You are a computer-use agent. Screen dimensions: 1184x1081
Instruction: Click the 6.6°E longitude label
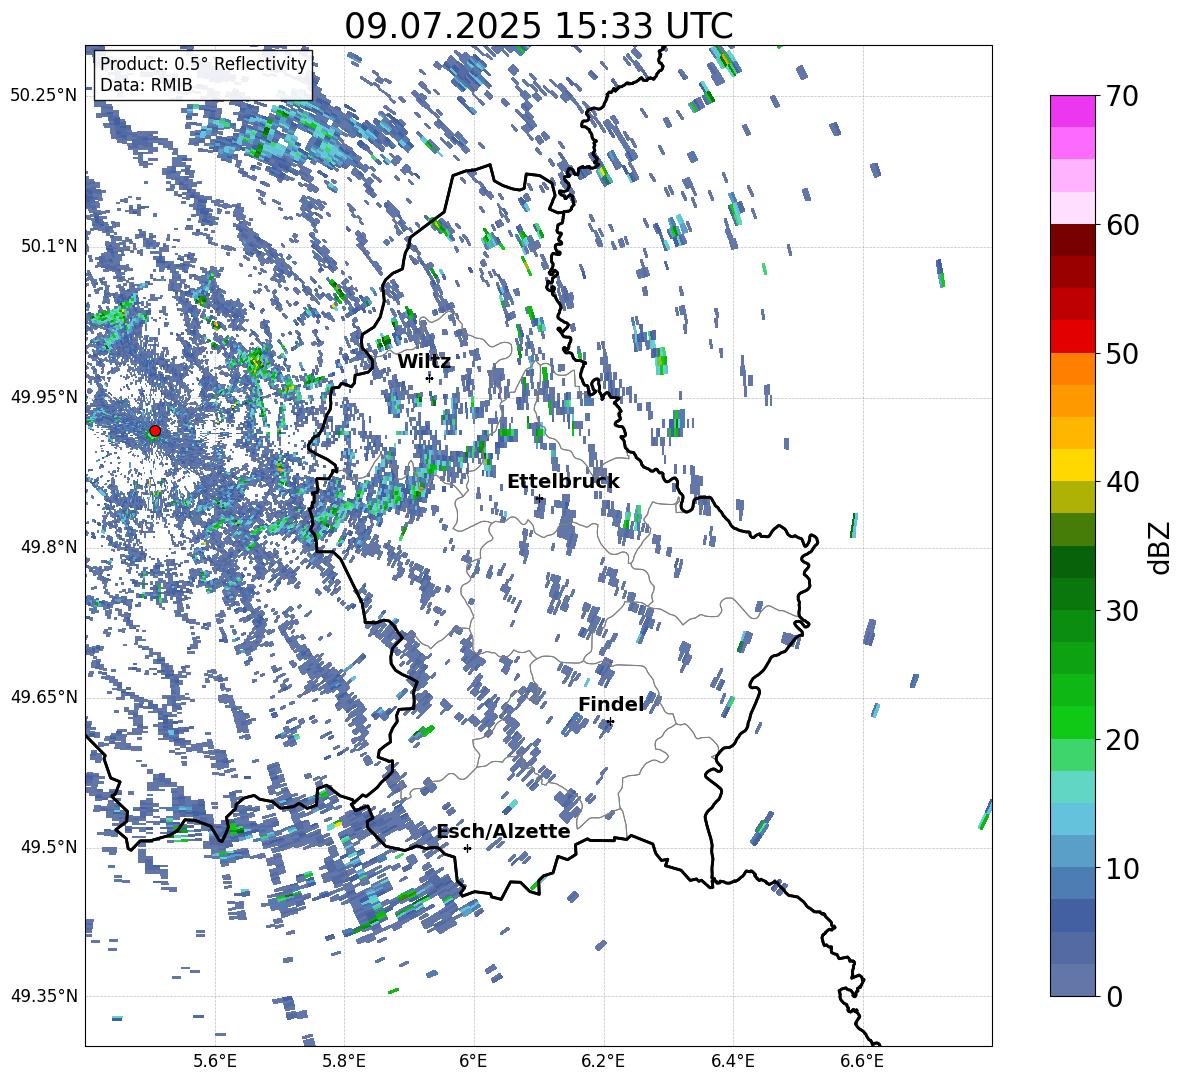tap(862, 1061)
